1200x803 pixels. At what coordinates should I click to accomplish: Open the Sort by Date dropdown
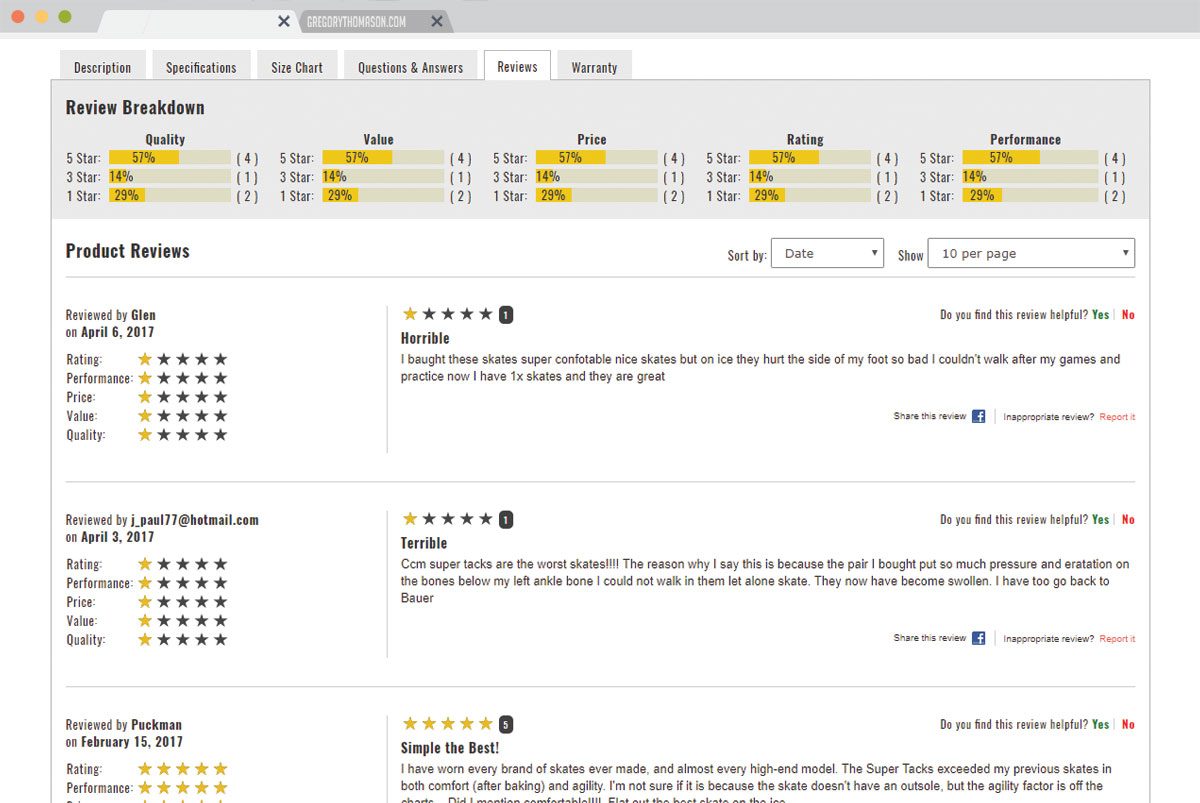pos(828,253)
